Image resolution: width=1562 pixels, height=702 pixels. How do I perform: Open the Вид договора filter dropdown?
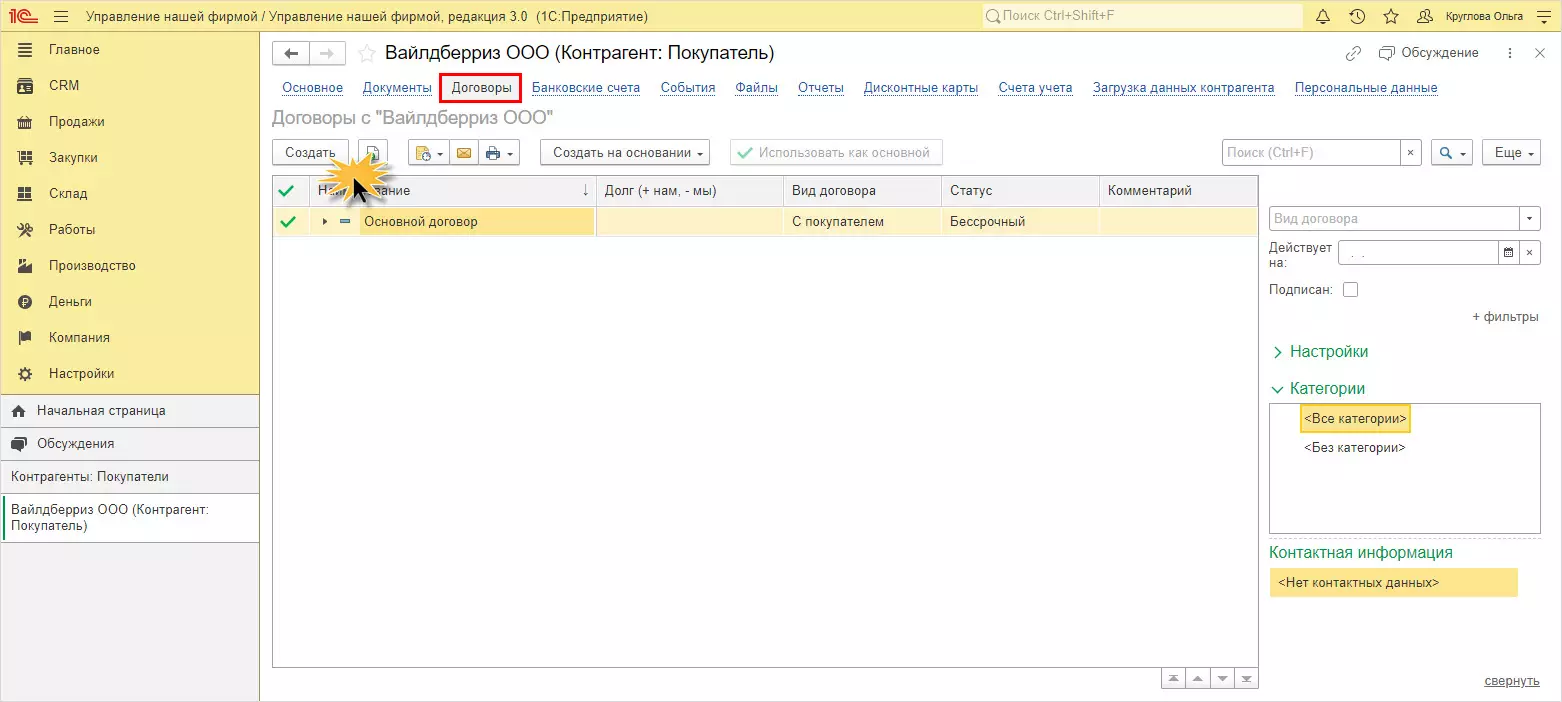click(x=1530, y=219)
